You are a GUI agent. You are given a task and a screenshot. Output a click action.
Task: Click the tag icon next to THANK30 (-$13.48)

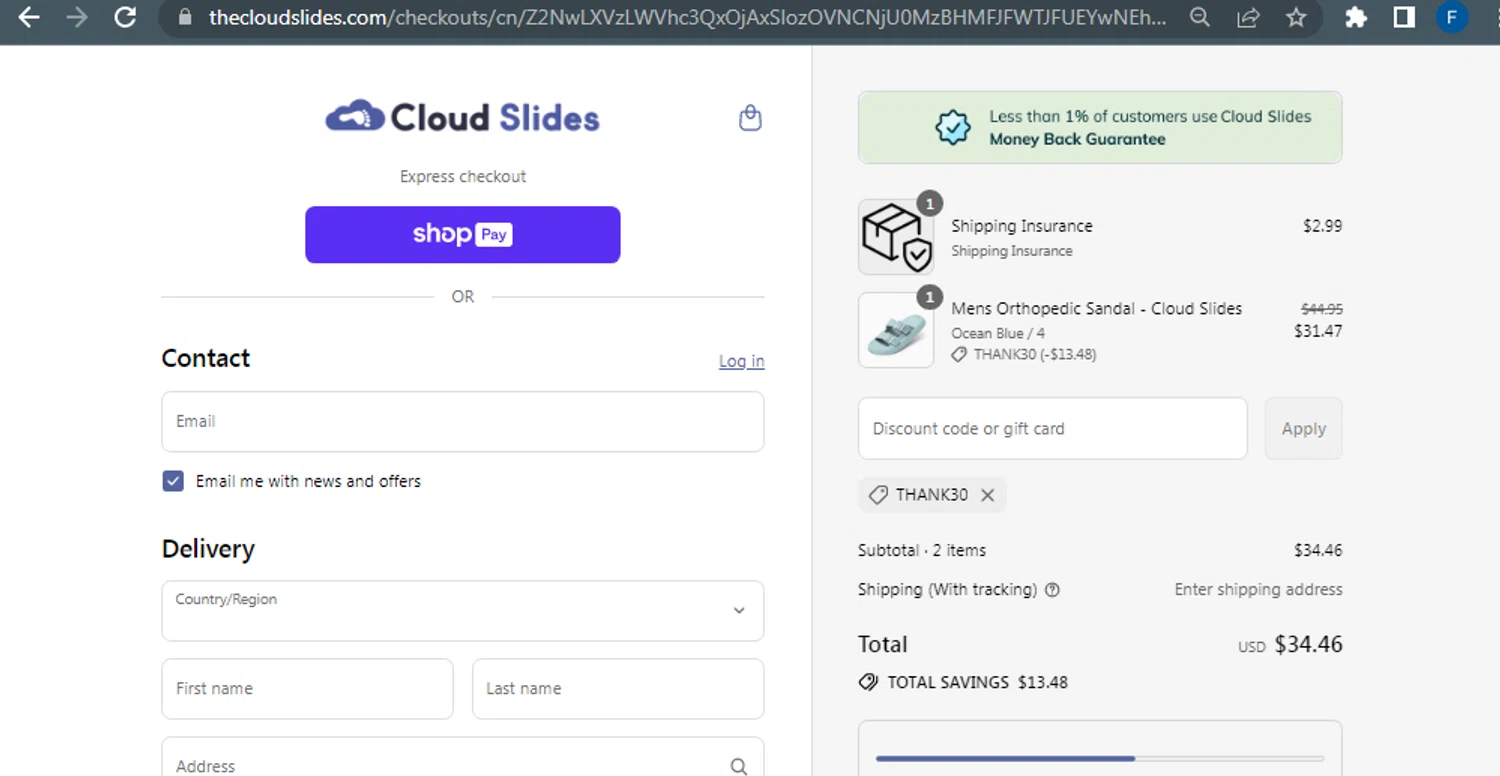959,354
